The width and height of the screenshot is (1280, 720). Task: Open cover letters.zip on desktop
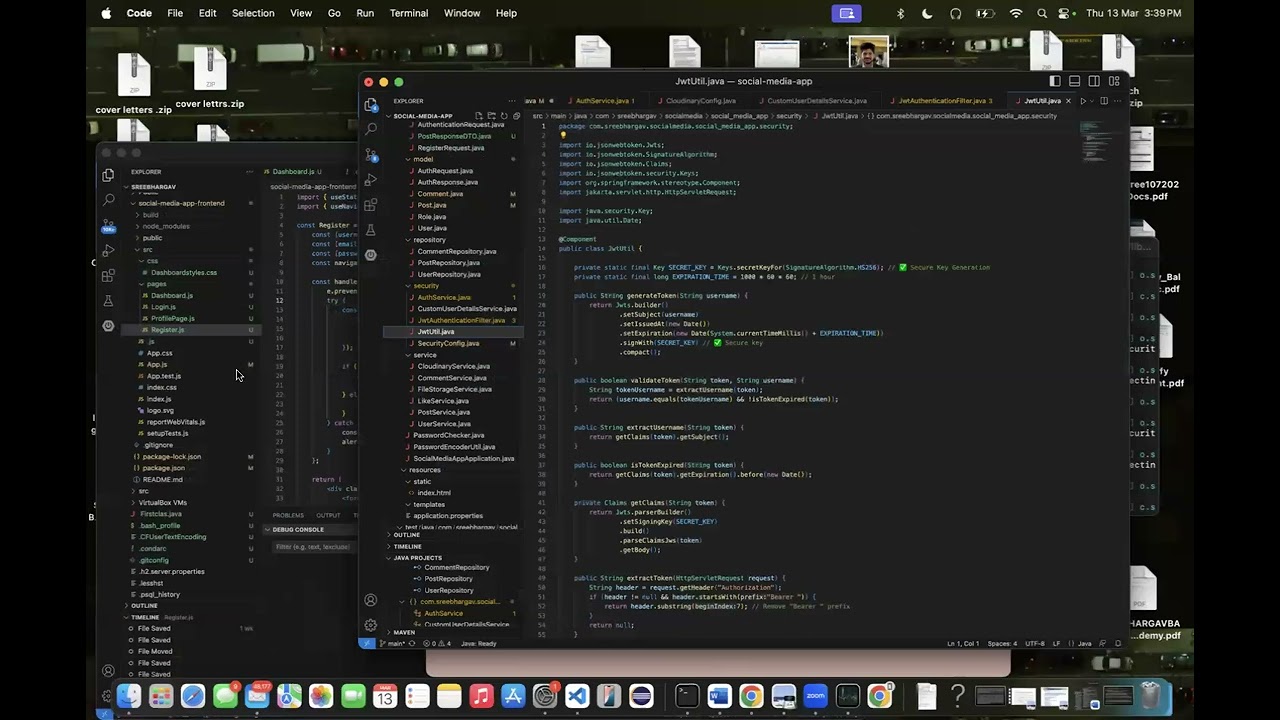(x=134, y=84)
